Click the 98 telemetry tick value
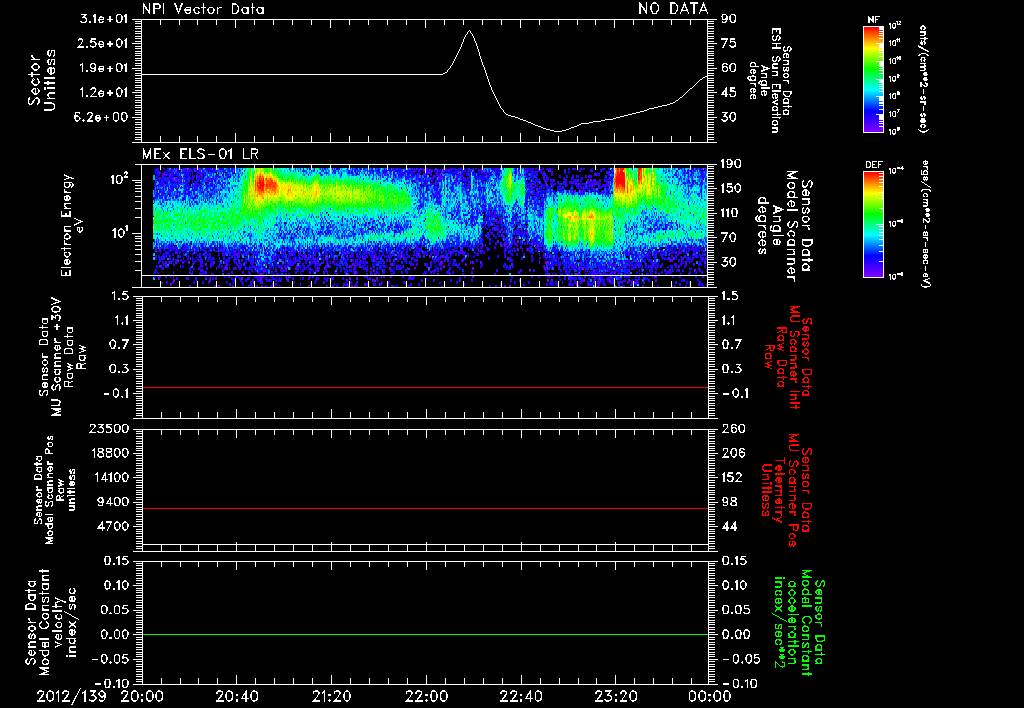Image resolution: width=1024 pixels, height=708 pixels. (x=729, y=502)
